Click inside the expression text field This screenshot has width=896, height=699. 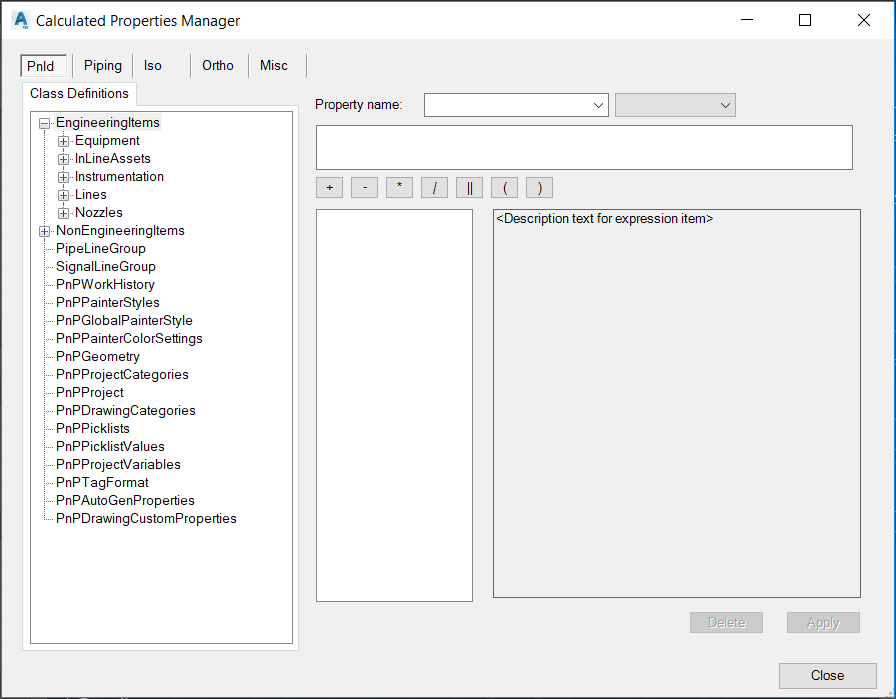(x=584, y=147)
